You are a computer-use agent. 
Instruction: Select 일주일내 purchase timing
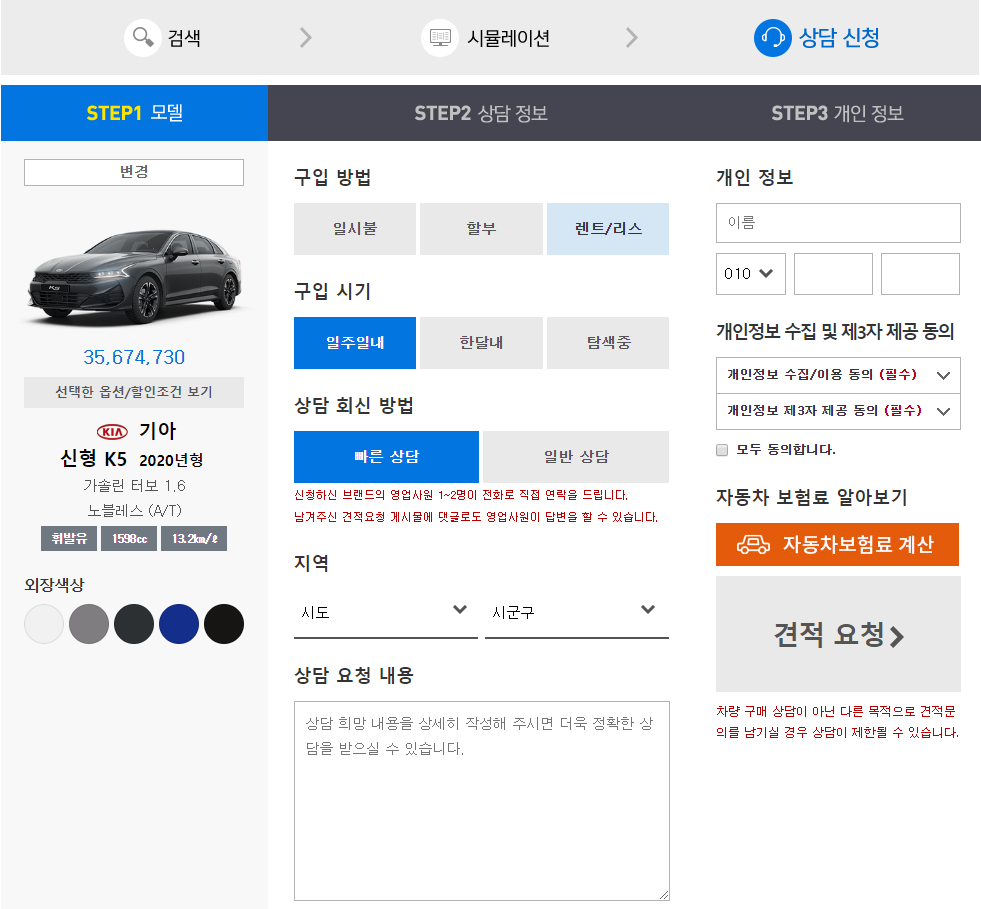pyautogui.click(x=355, y=343)
